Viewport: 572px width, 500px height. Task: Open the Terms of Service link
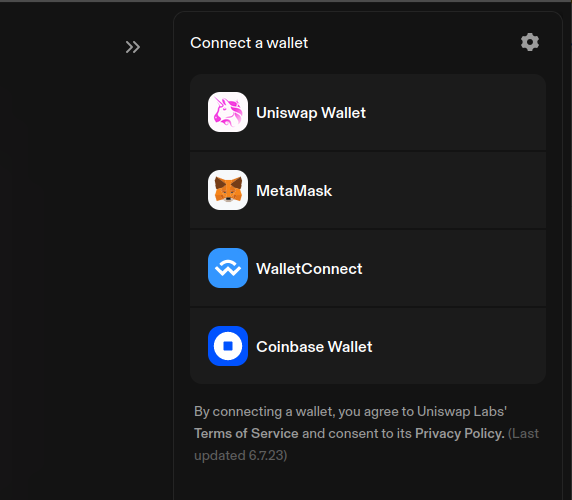(246, 433)
